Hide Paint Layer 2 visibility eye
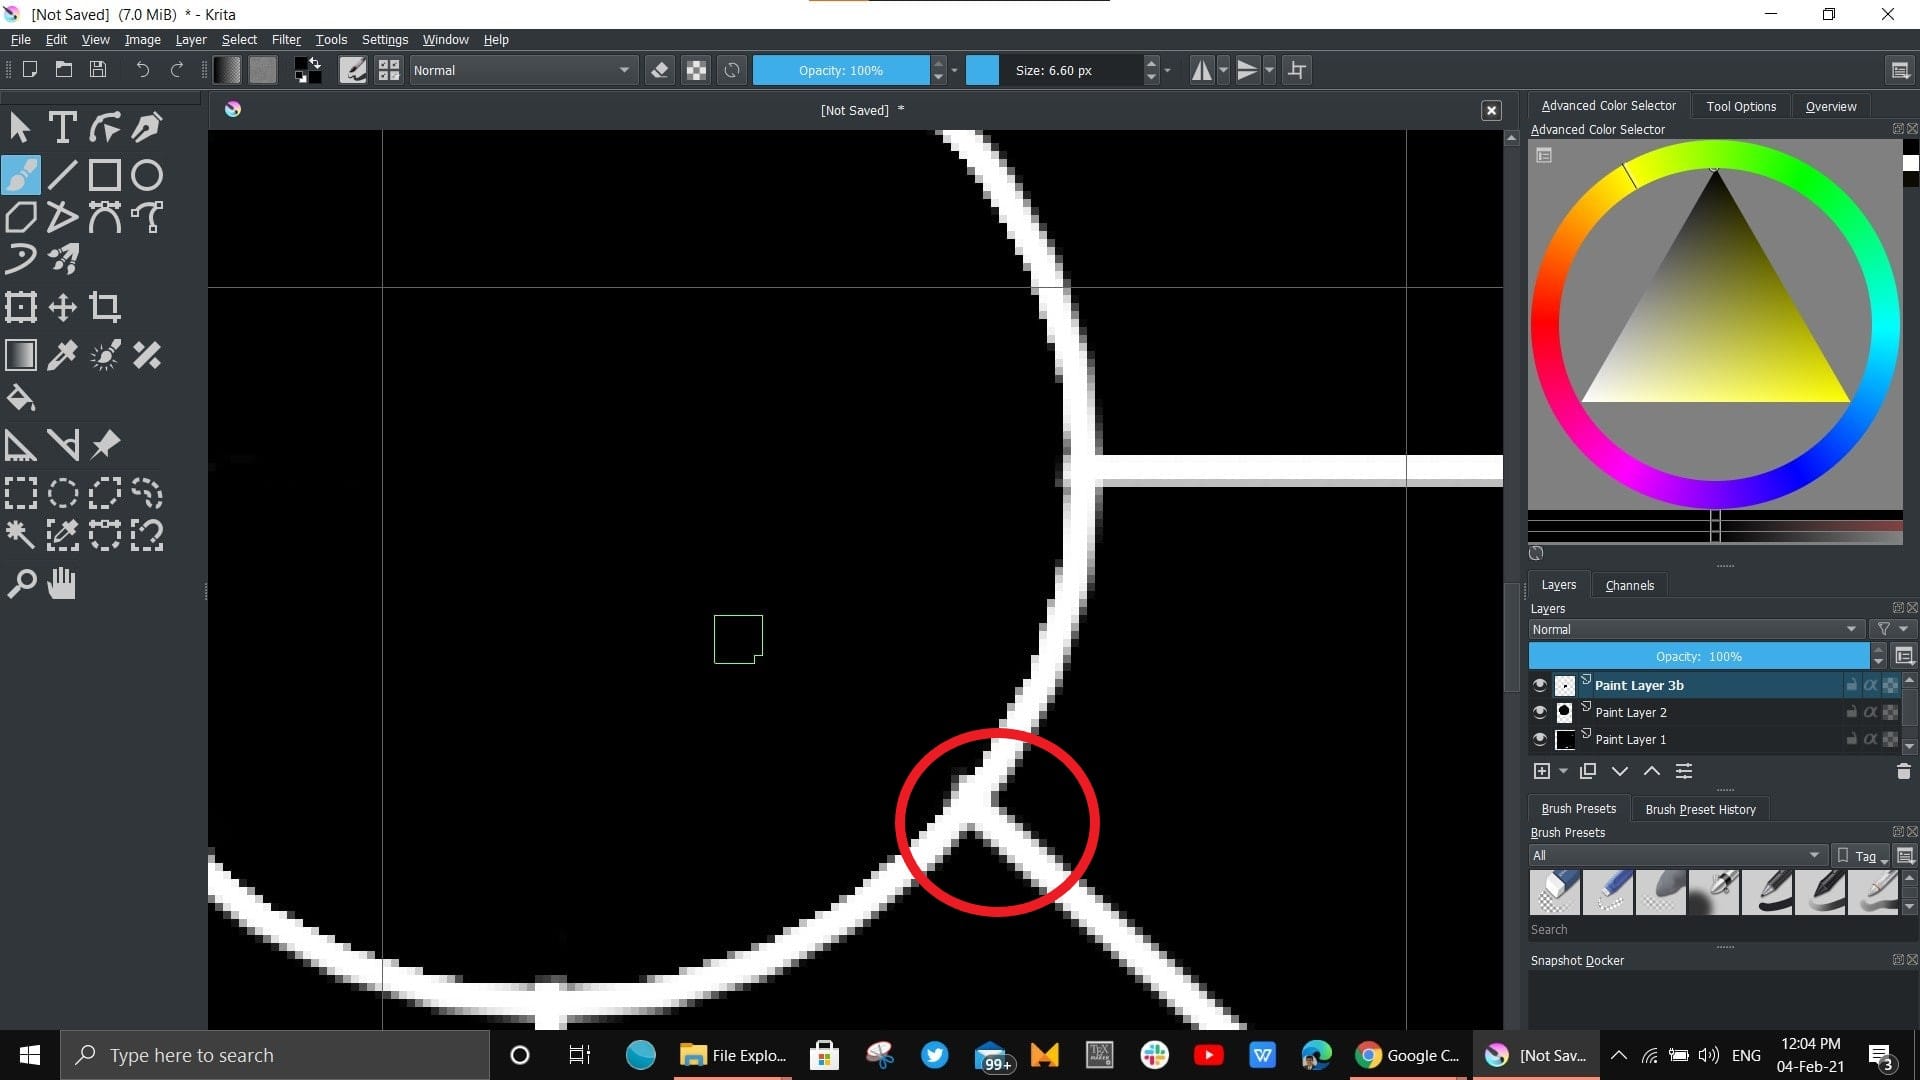The height and width of the screenshot is (1080, 1920). coord(1540,712)
